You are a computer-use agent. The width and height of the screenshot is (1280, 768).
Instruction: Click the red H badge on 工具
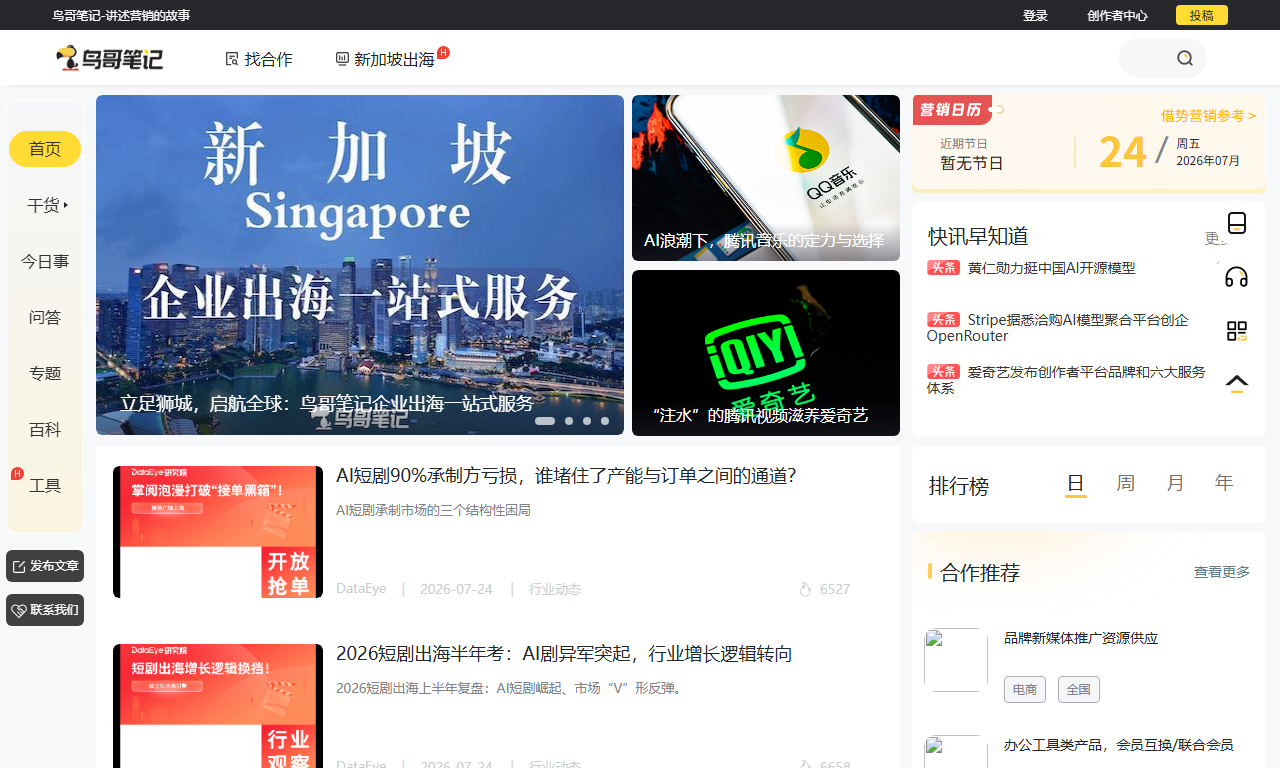(17, 473)
